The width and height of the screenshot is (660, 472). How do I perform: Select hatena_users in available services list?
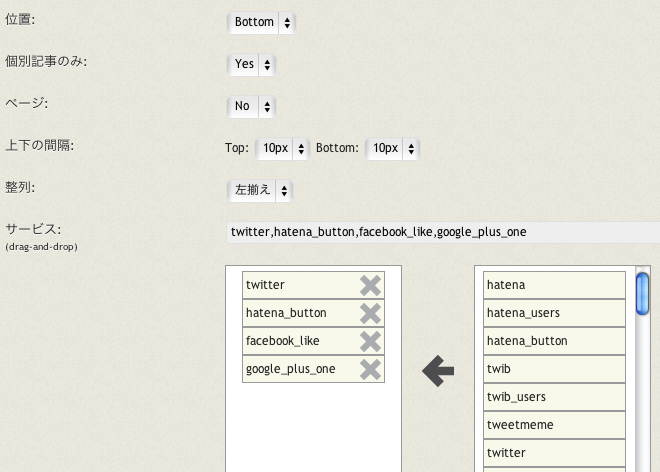(554, 313)
